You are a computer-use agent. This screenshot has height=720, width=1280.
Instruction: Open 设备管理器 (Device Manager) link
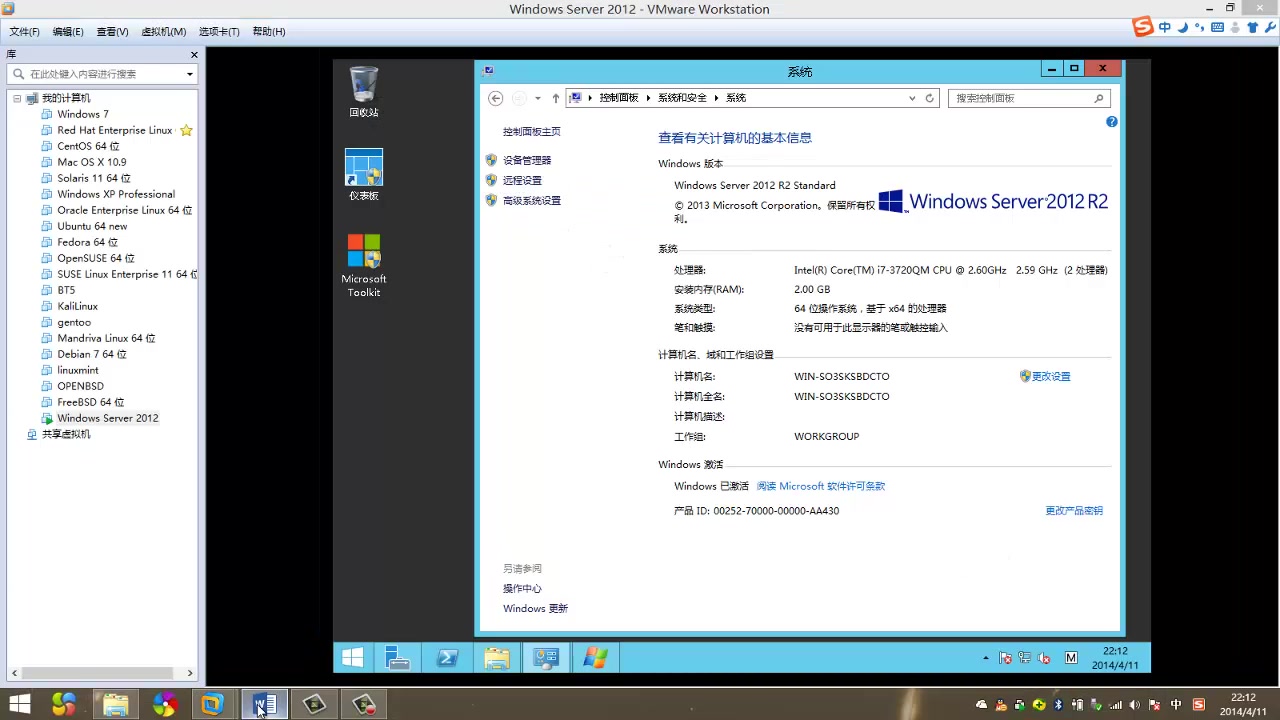[x=527, y=160]
